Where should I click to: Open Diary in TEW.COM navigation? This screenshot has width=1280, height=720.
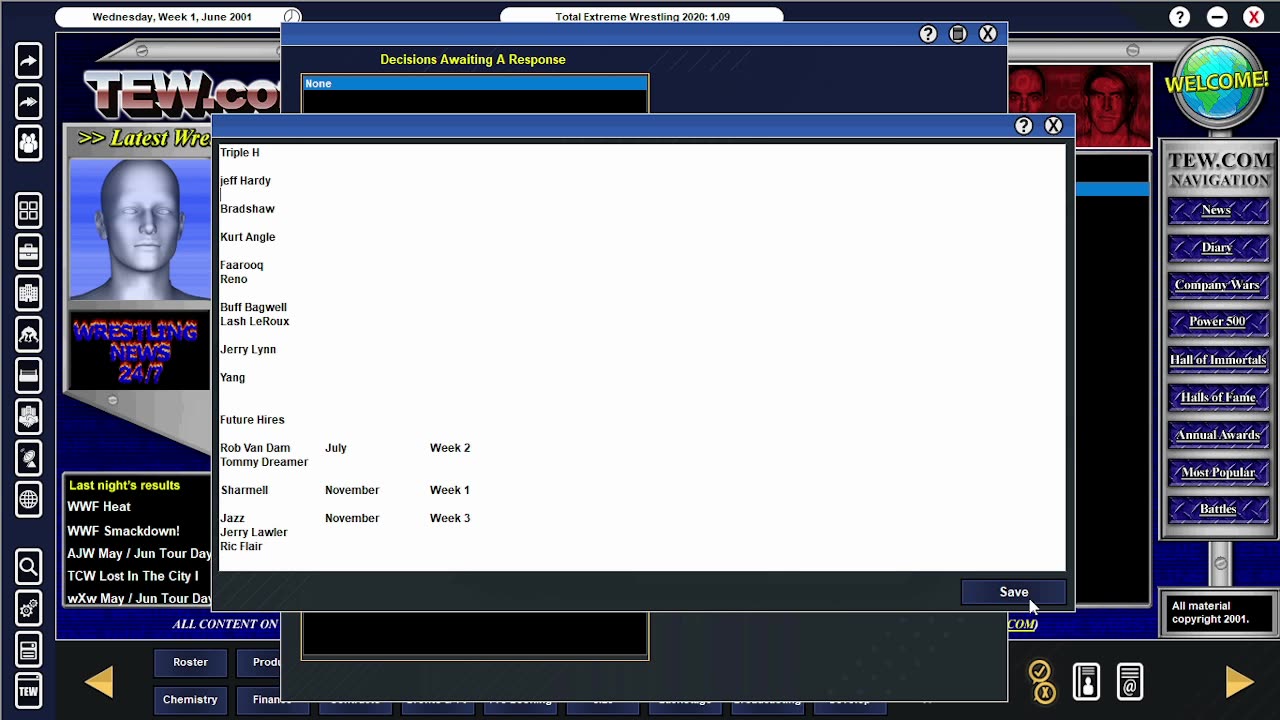(1217, 247)
